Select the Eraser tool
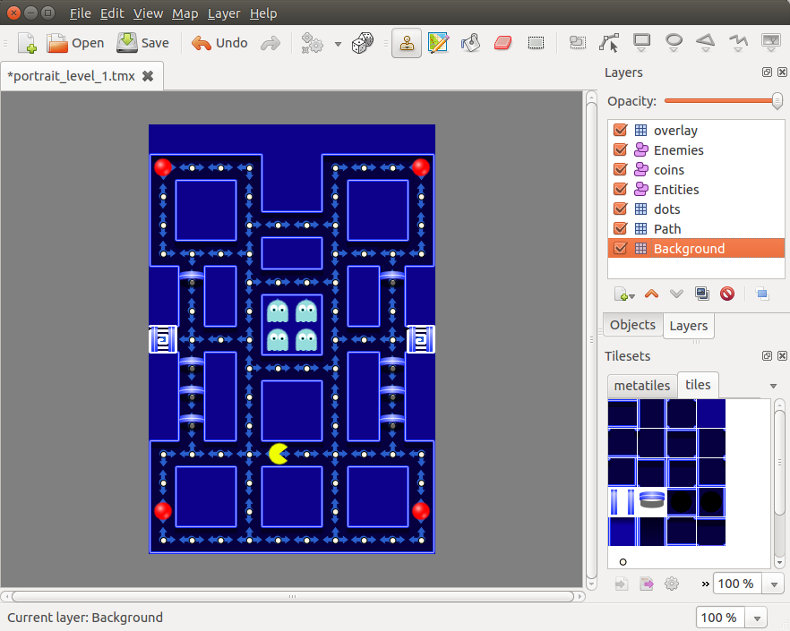 coord(503,43)
